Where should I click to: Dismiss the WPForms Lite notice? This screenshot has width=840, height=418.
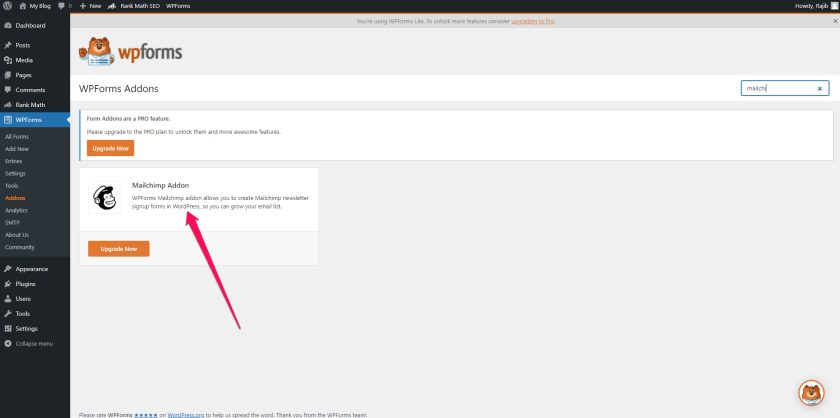(x=835, y=21)
